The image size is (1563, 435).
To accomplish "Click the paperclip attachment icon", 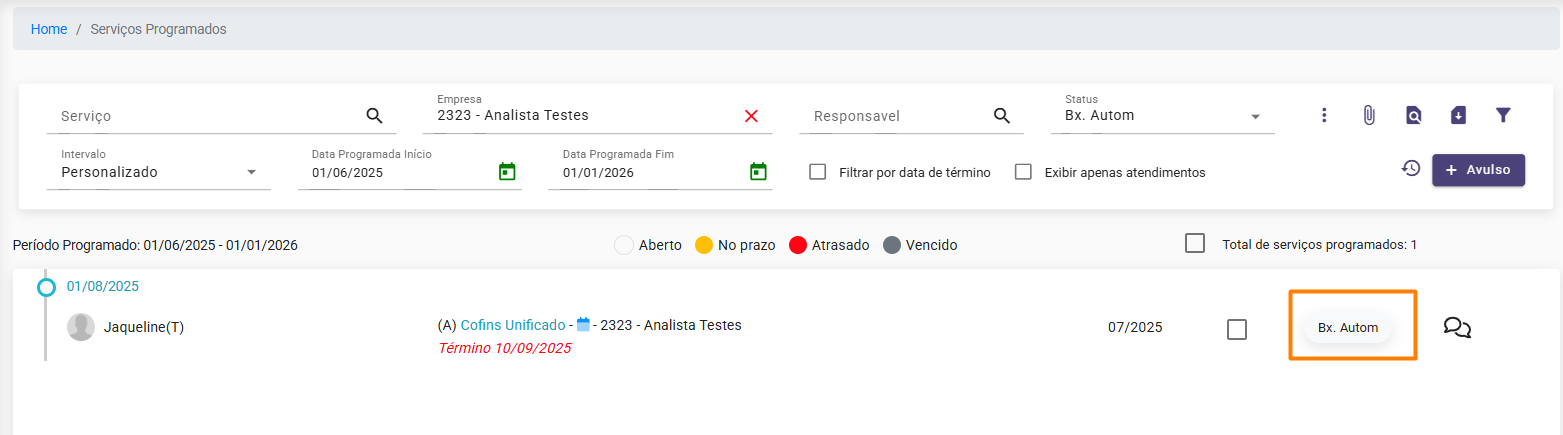I will pyautogui.click(x=1369, y=116).
